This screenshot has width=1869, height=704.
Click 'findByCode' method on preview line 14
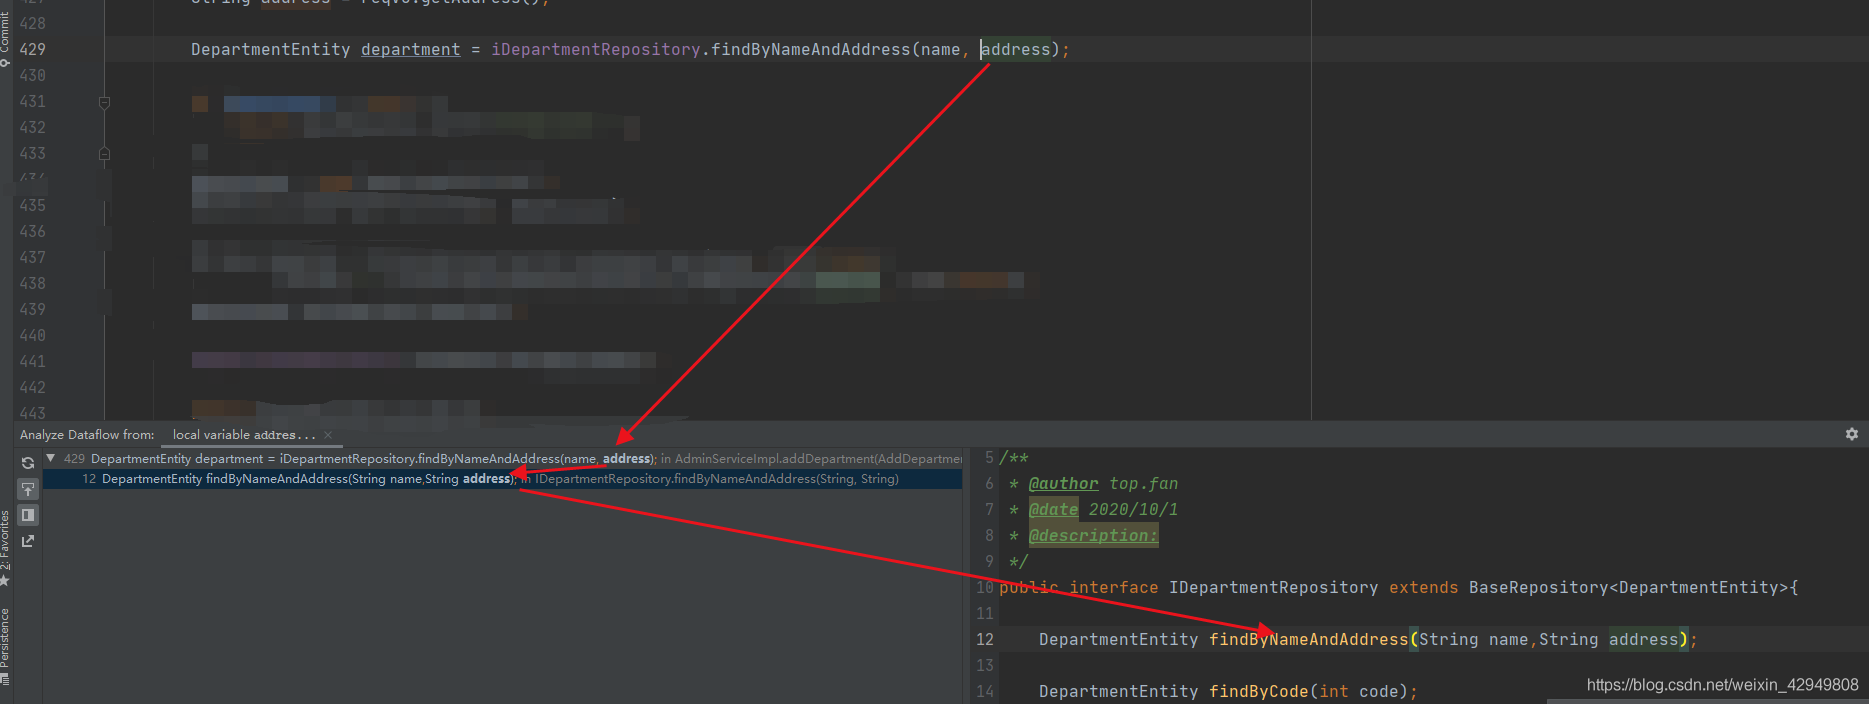coord(1258,691)
